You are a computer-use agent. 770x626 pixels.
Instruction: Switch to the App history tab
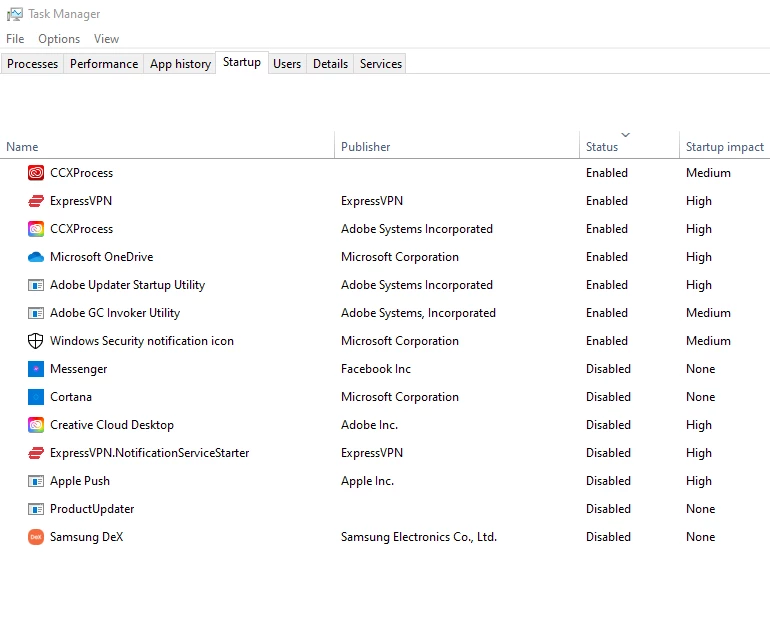coord(180,64)
